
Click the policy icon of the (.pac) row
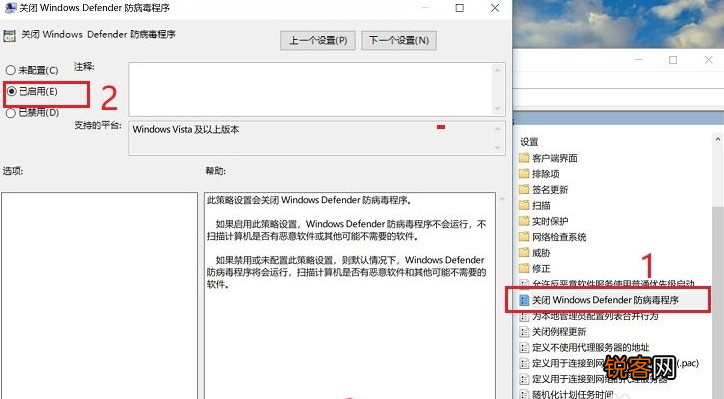pos(524,363)
